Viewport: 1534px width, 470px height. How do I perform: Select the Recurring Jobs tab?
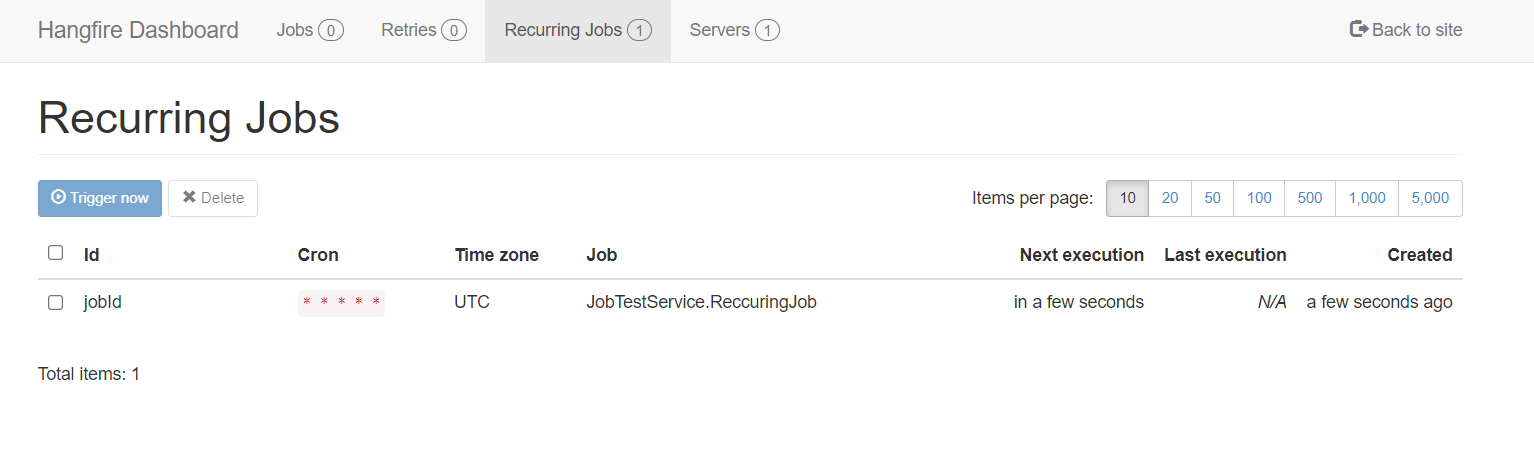[578, 30]
